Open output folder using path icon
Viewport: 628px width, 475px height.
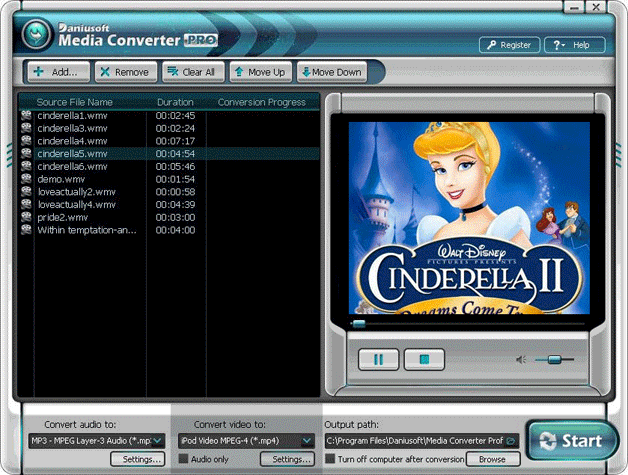click(511, 440)
